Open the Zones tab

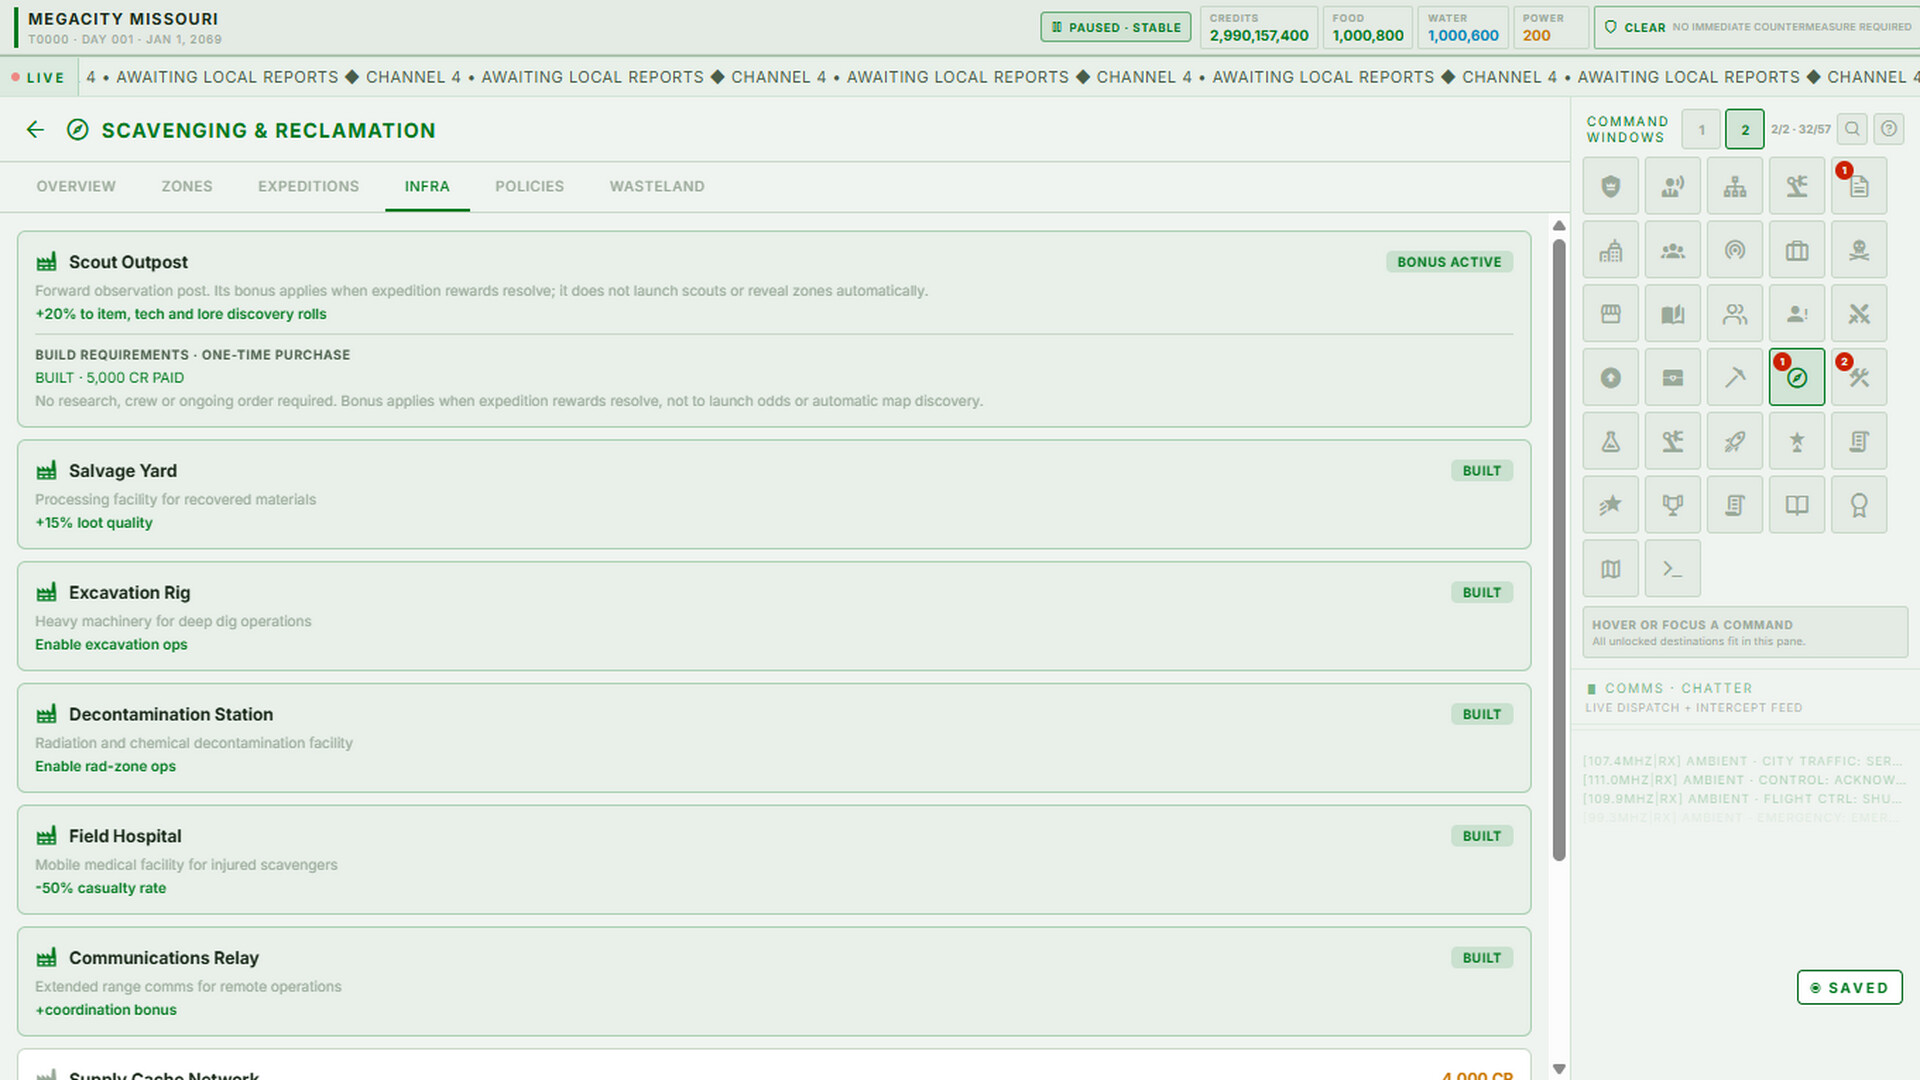[x=187, y=187]
